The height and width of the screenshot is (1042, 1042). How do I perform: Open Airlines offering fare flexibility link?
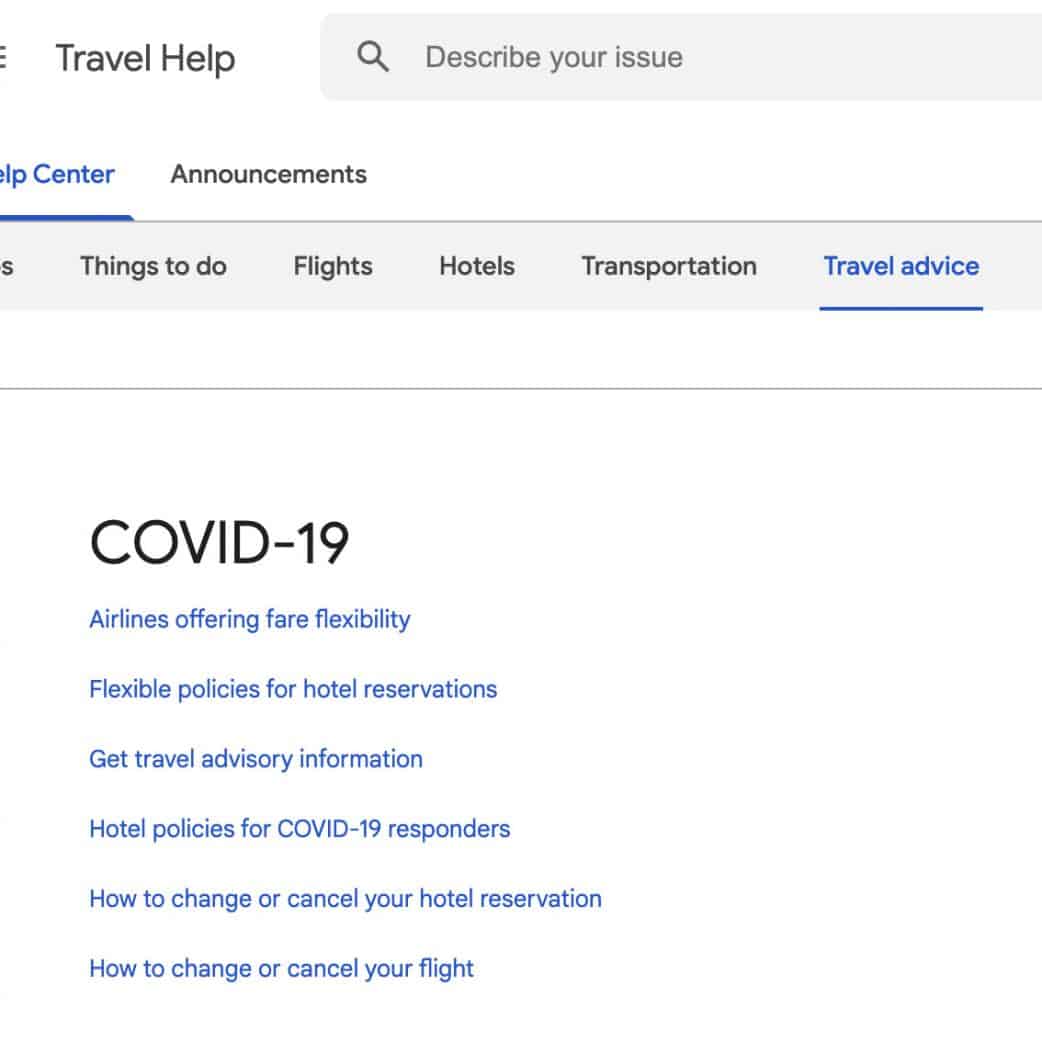(x=250, y=619)
